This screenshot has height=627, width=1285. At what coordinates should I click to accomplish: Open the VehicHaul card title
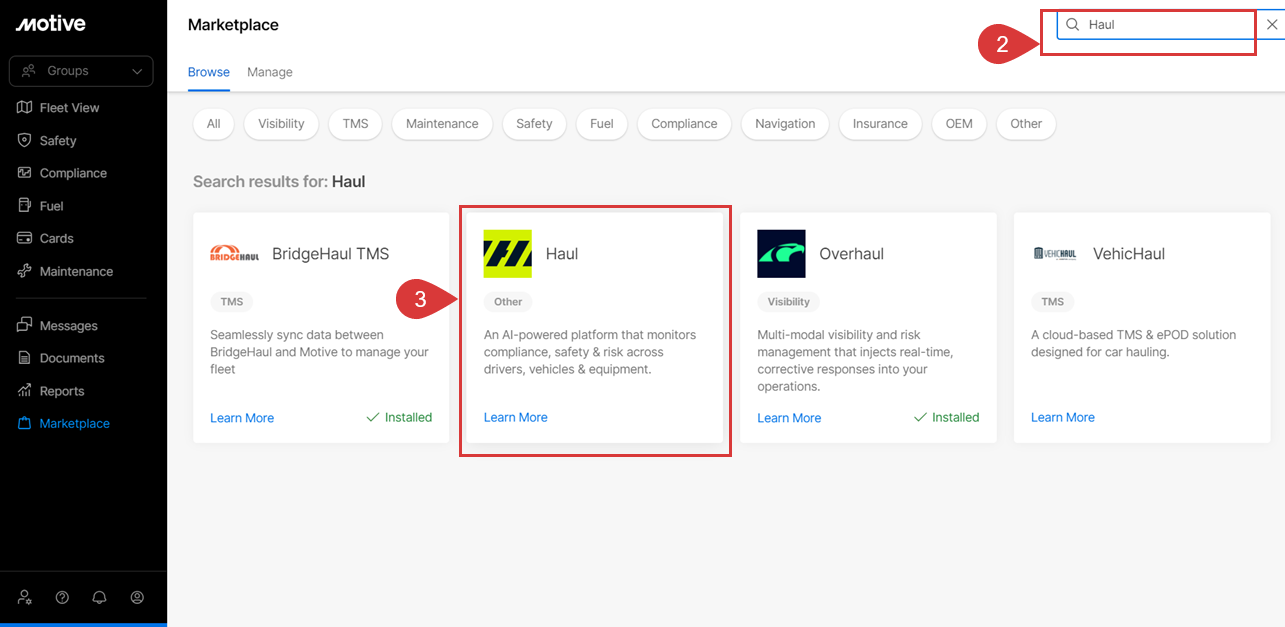[1129, 254]
